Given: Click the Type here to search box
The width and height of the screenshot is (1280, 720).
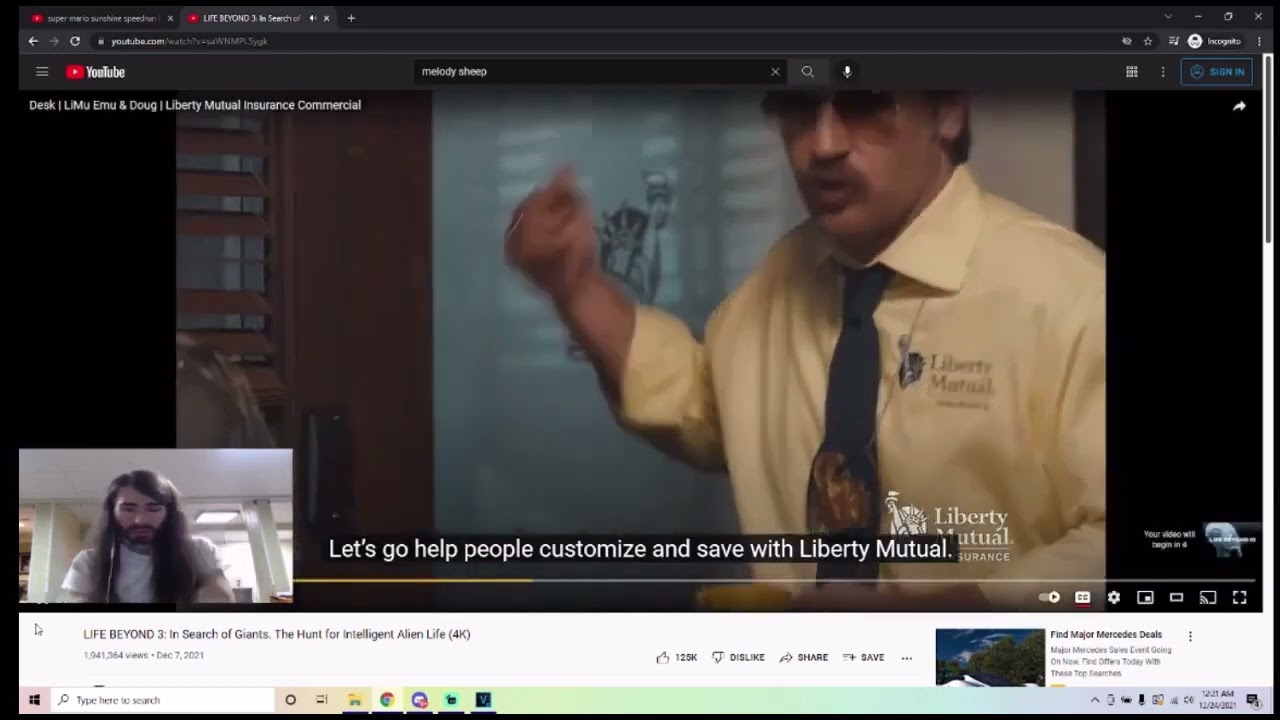Looking at the screenshot, I should [161, 700].
